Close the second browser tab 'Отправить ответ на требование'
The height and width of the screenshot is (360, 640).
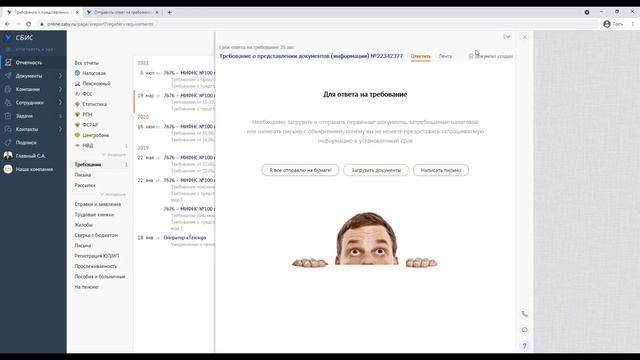157,12
